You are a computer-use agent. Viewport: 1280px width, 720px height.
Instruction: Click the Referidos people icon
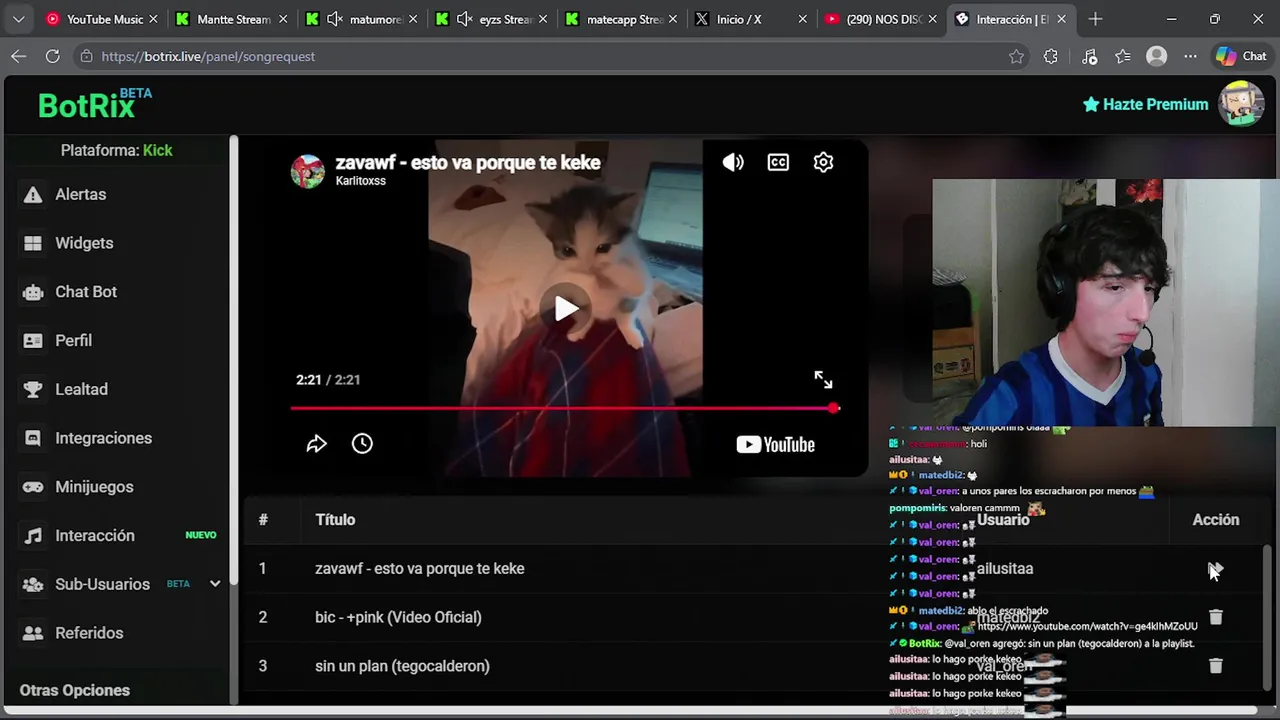[x=33, y=633]
